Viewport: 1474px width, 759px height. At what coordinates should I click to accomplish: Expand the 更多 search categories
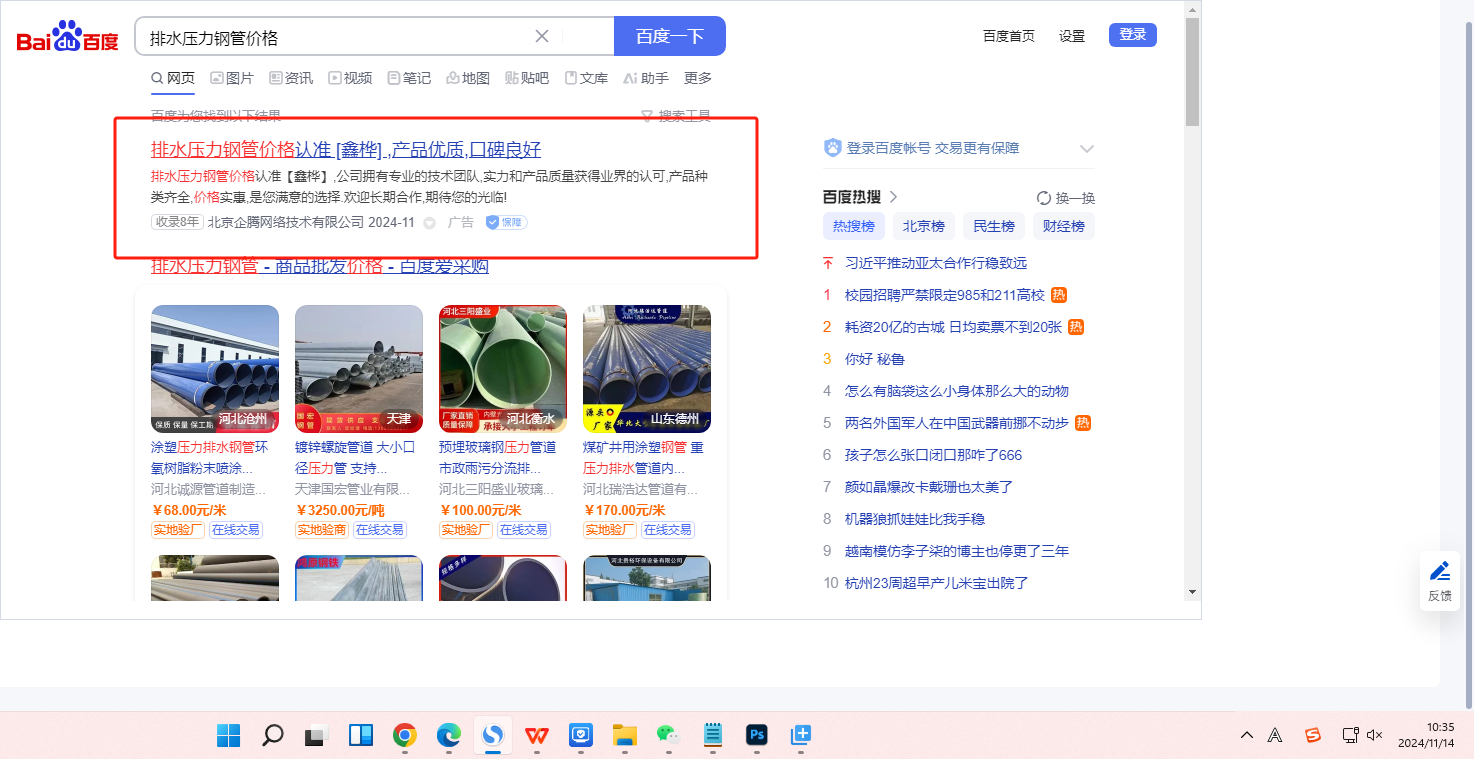coord(697,78)
